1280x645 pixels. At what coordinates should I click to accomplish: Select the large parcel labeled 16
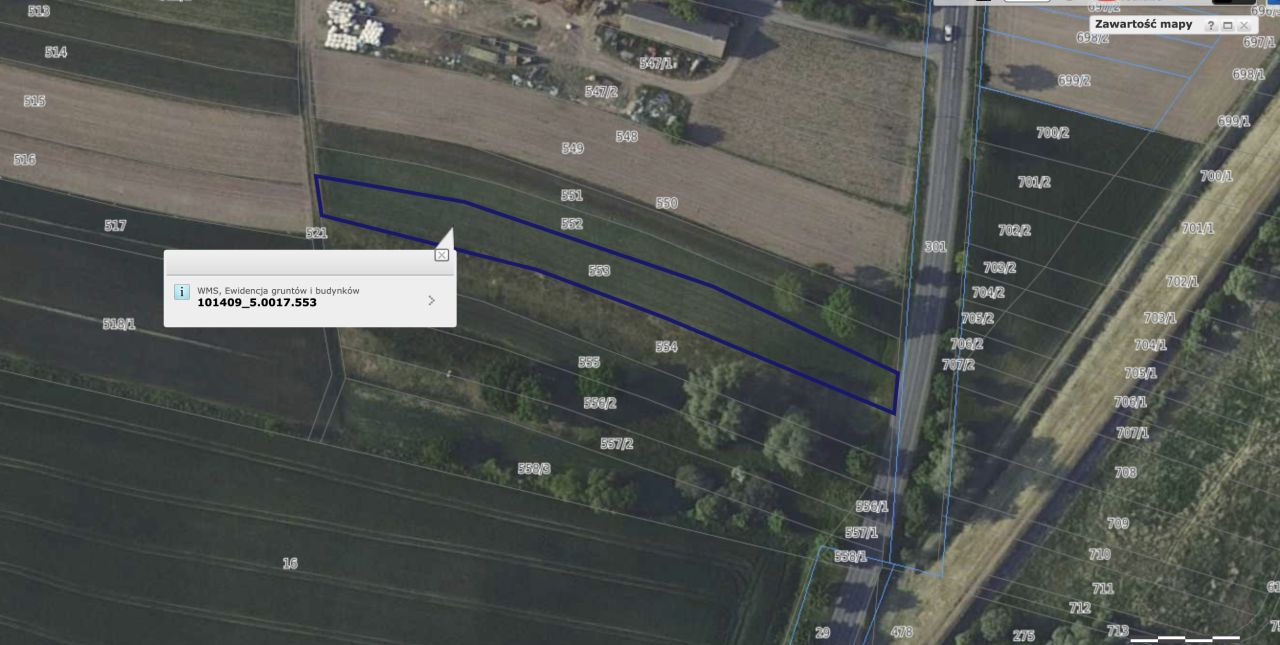coord(290,564)
